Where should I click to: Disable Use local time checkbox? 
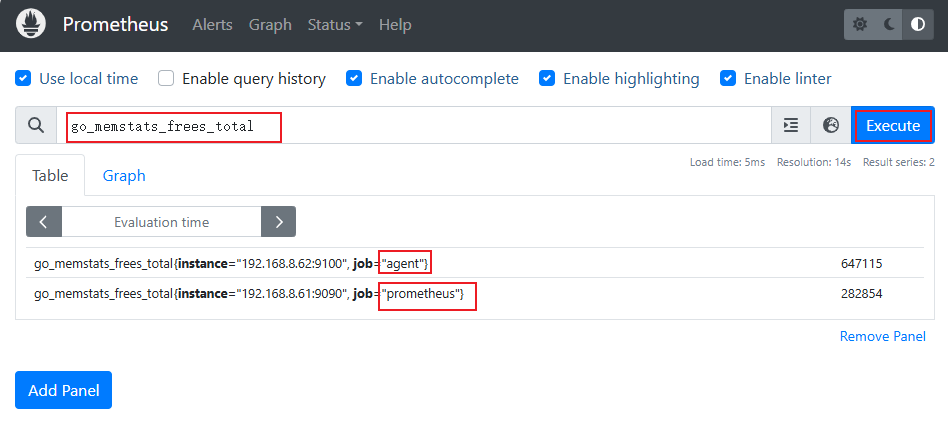point(24,78)
